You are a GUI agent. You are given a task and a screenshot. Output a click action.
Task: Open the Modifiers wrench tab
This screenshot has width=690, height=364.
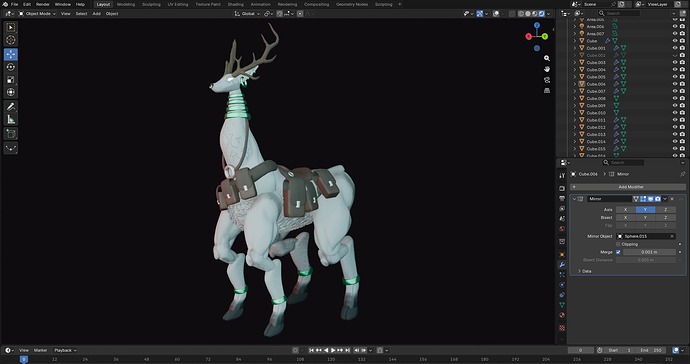pos(562,265)
